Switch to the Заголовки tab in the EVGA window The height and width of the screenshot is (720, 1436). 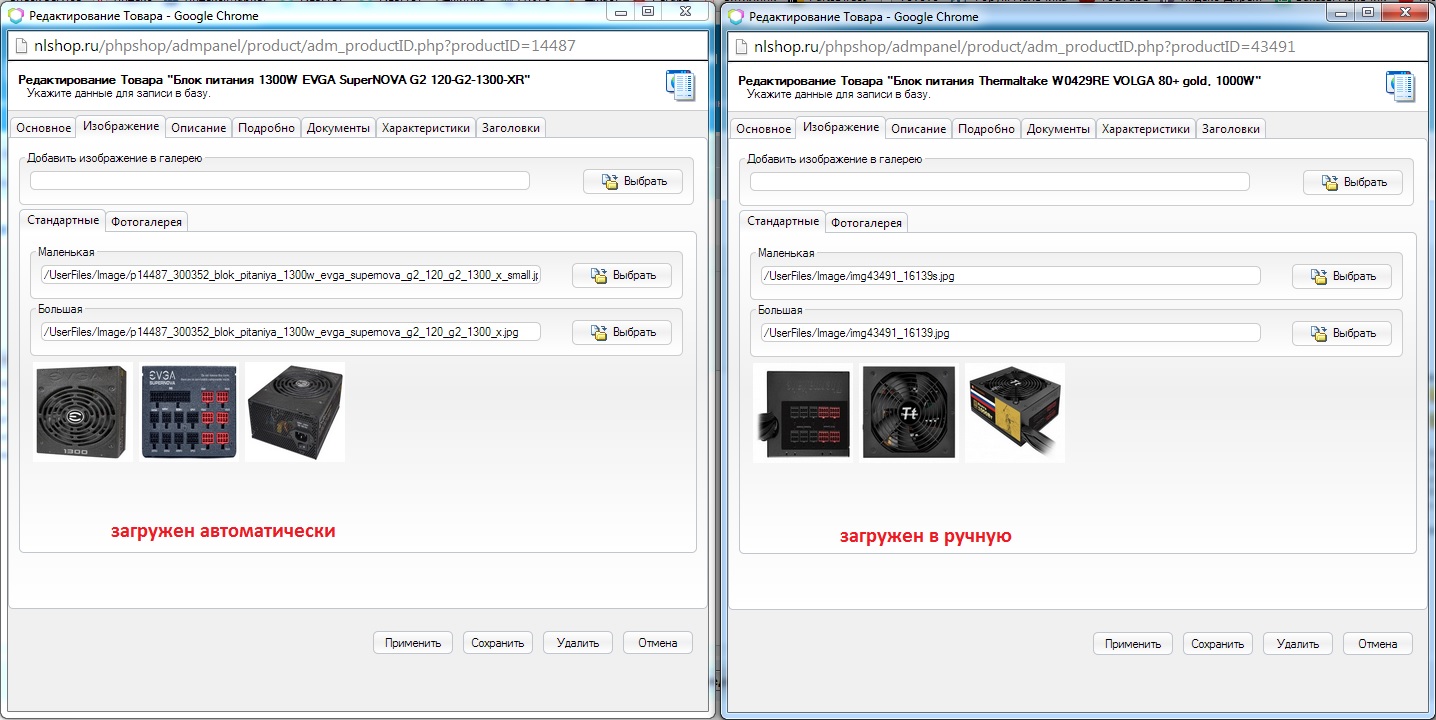(x=511, y=128)
